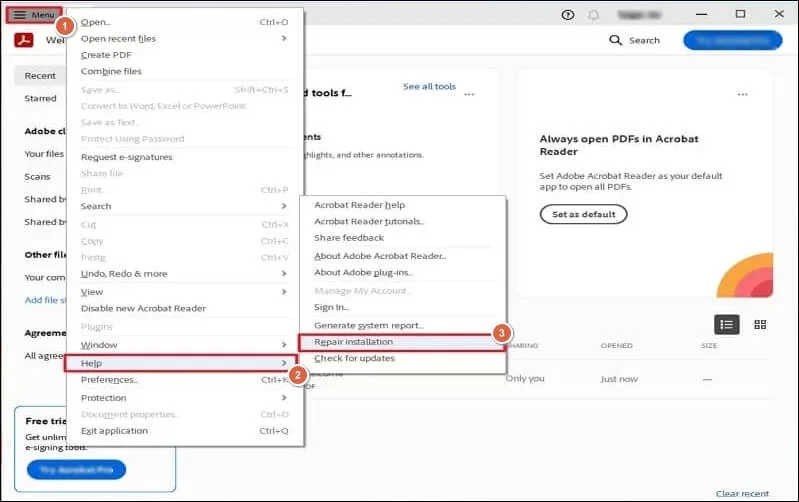
Task: Open Acrobat Reader tutorials...
Action: coord(403,221)
